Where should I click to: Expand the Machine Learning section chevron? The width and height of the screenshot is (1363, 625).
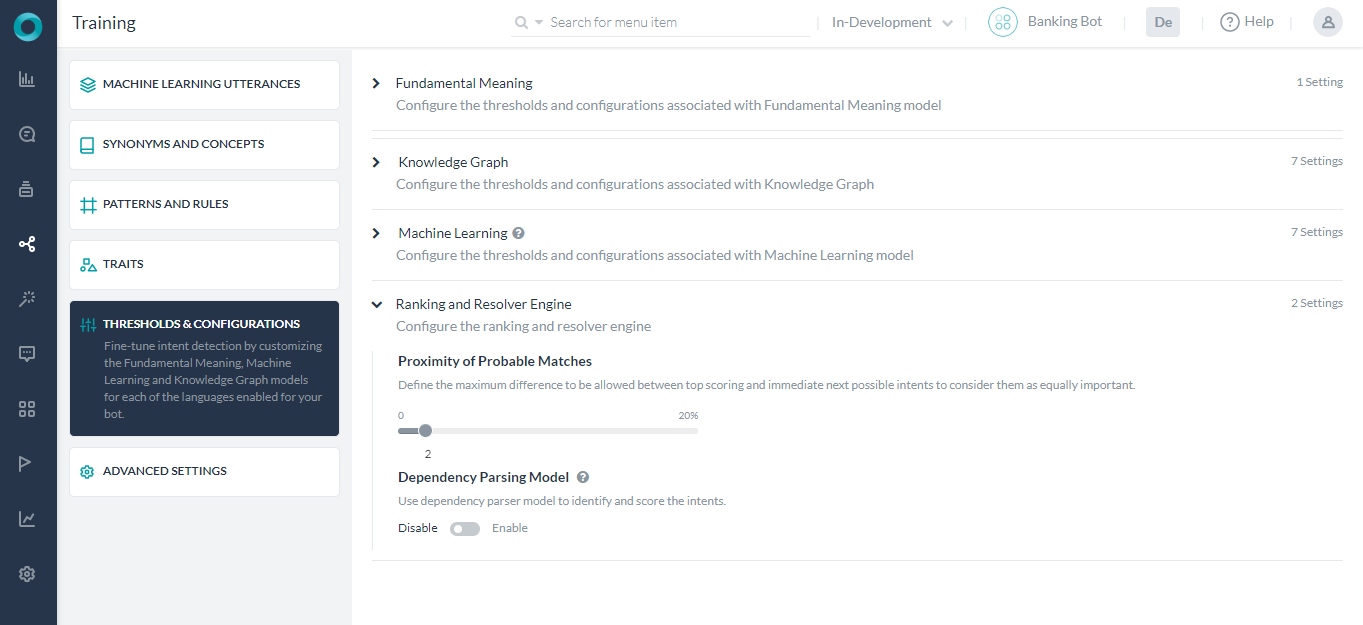click(x=377, y=233)
